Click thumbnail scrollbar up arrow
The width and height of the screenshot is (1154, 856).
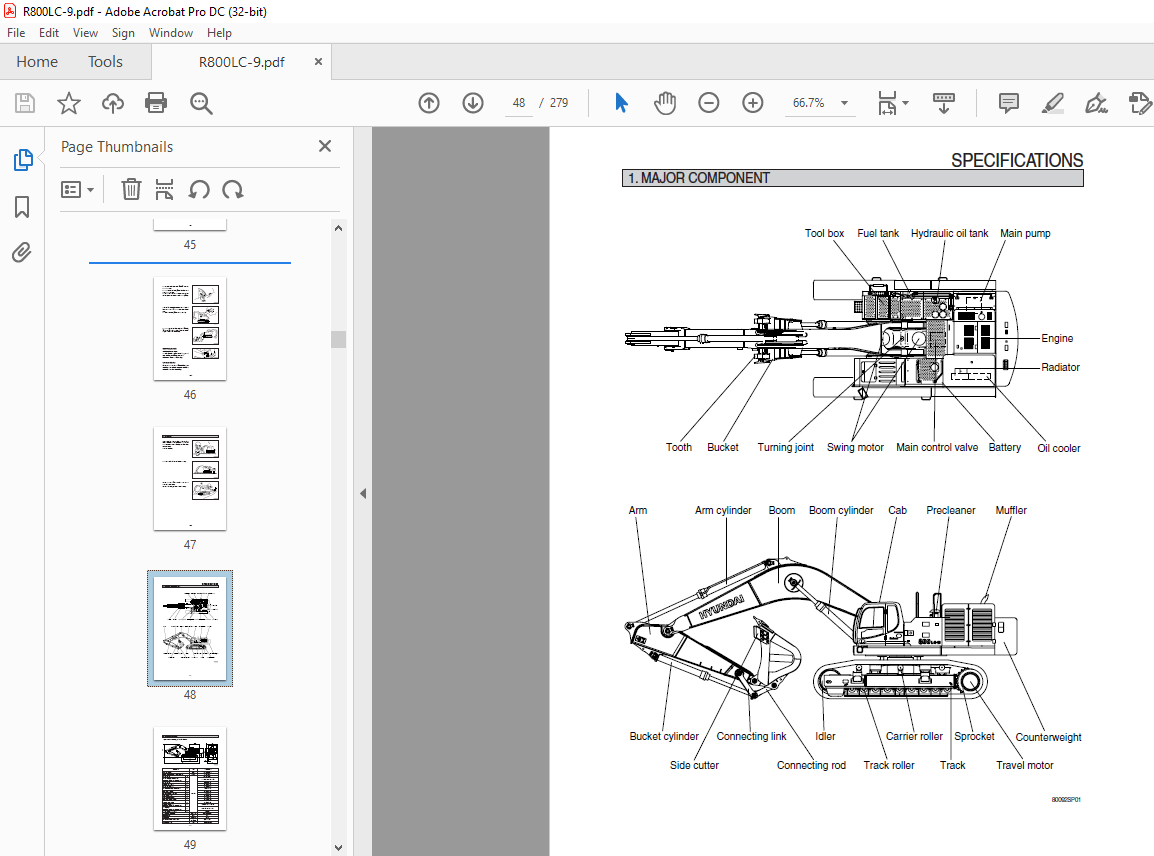[339, 228]
